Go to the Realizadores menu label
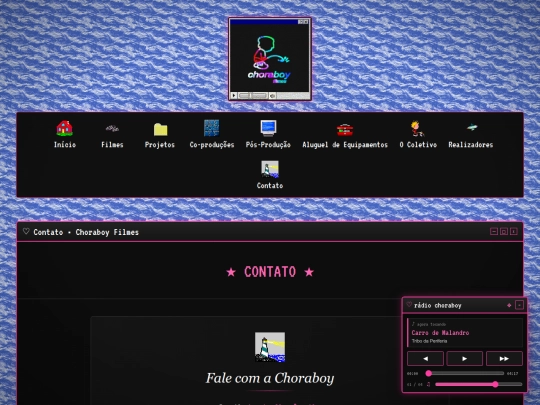Image resolution: width=540 pixels, height=405 pixels. (470, 145)
